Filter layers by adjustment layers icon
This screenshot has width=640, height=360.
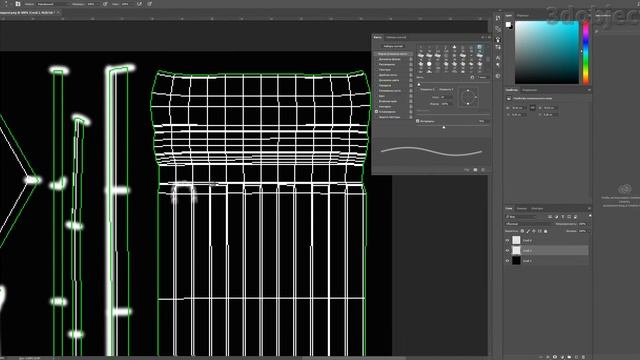pos(556,217)
